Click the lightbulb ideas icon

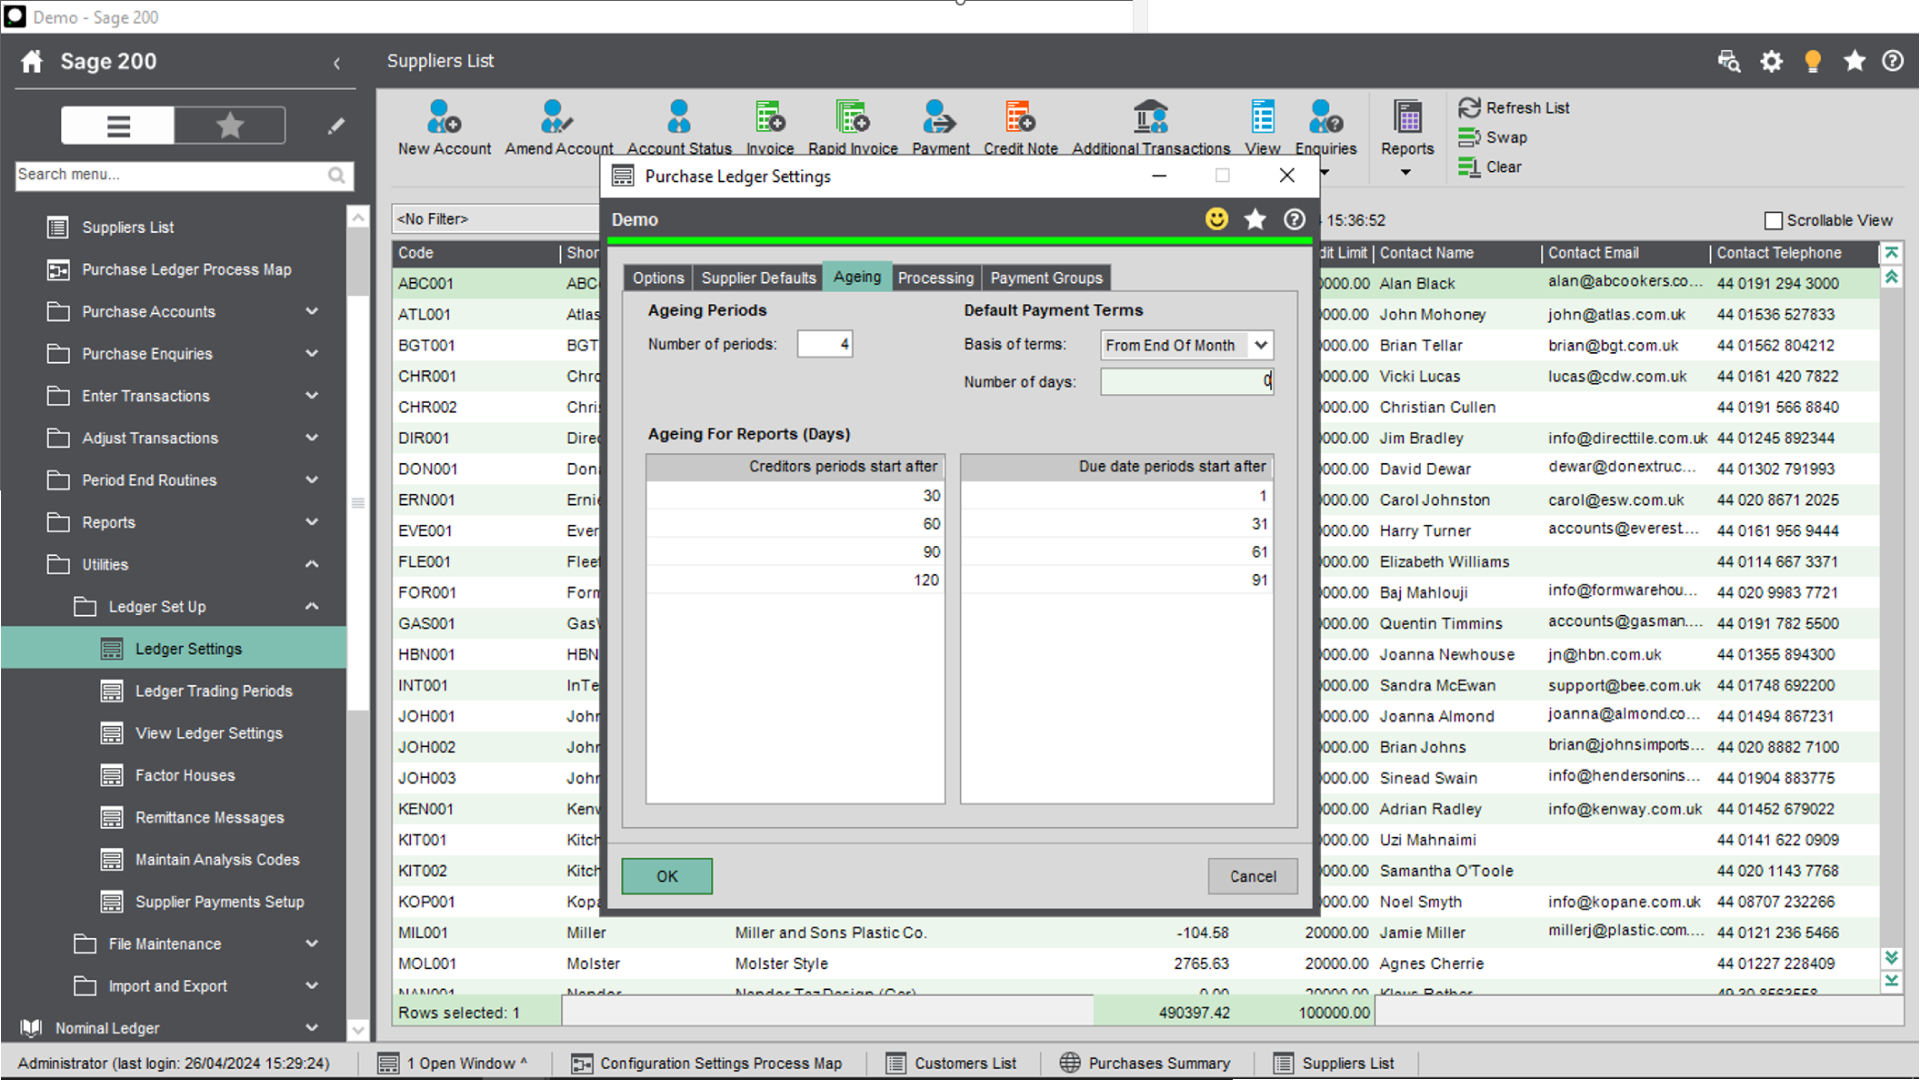1813,62
